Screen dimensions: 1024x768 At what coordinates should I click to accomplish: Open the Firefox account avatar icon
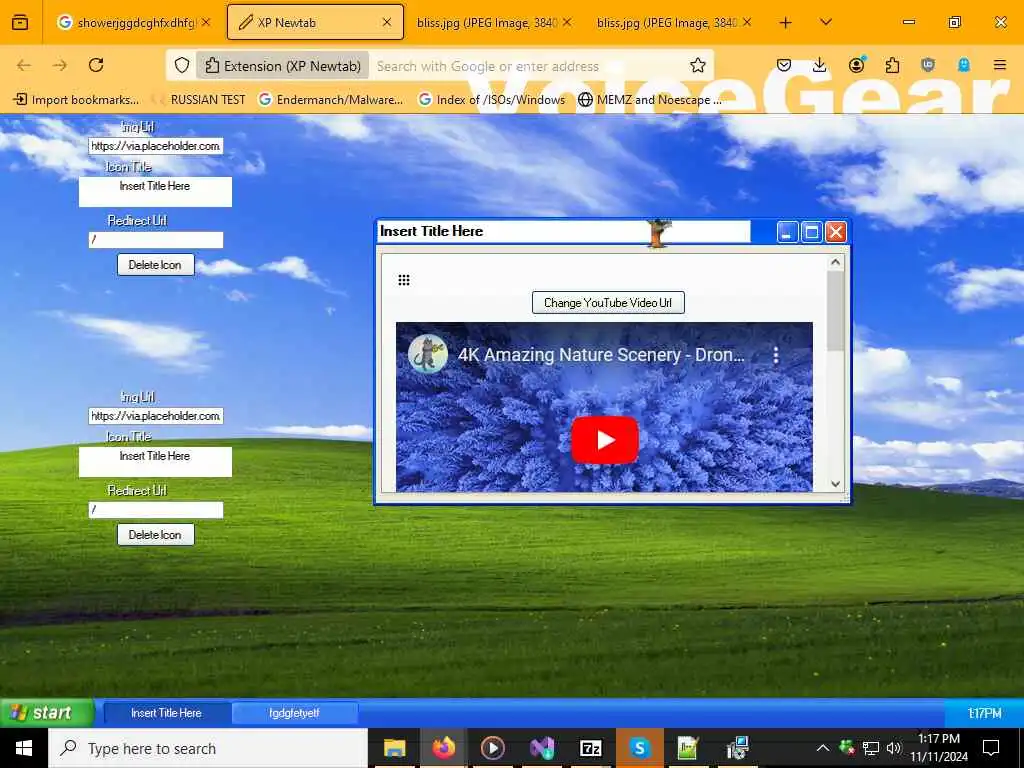tap(856, 65)
